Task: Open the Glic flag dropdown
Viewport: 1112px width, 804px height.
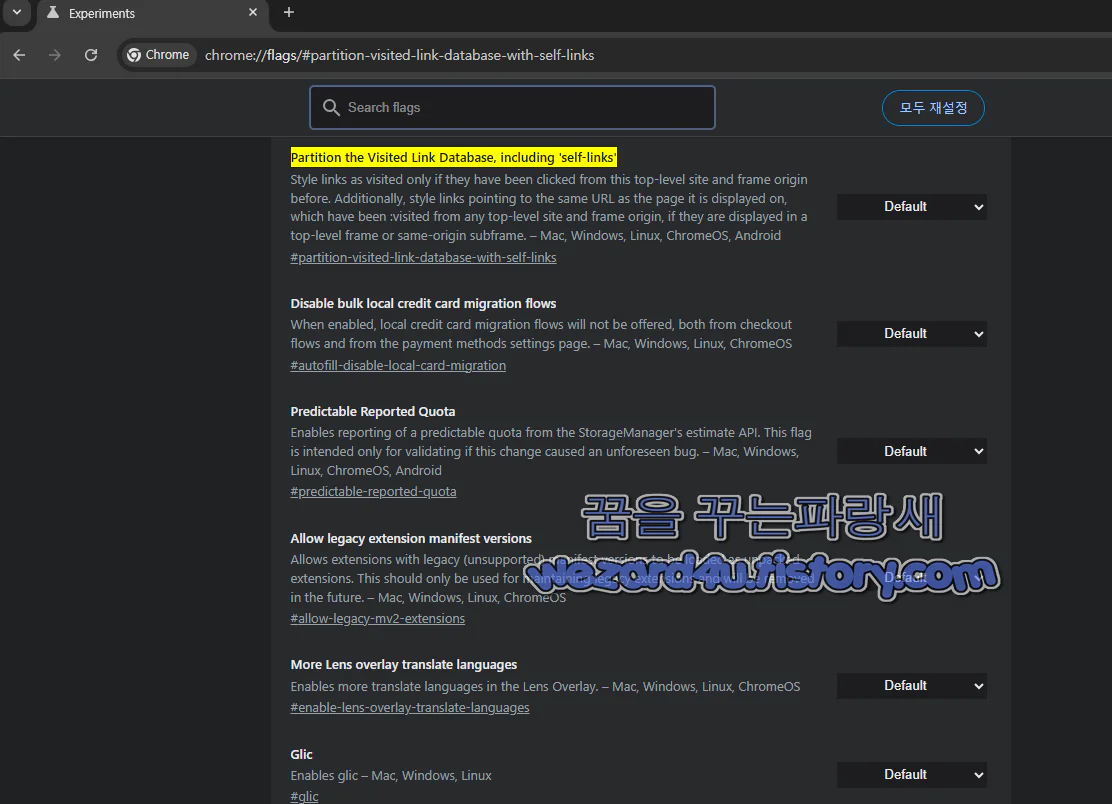Action: (911, 774)
